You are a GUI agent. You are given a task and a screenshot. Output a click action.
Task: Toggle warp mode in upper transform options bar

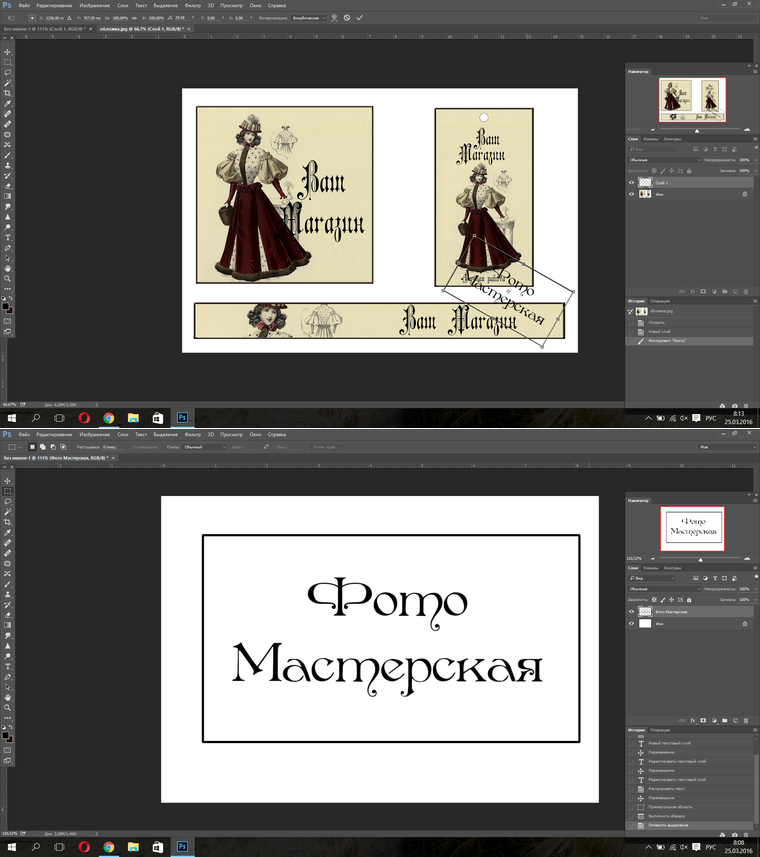coord(334,18)
